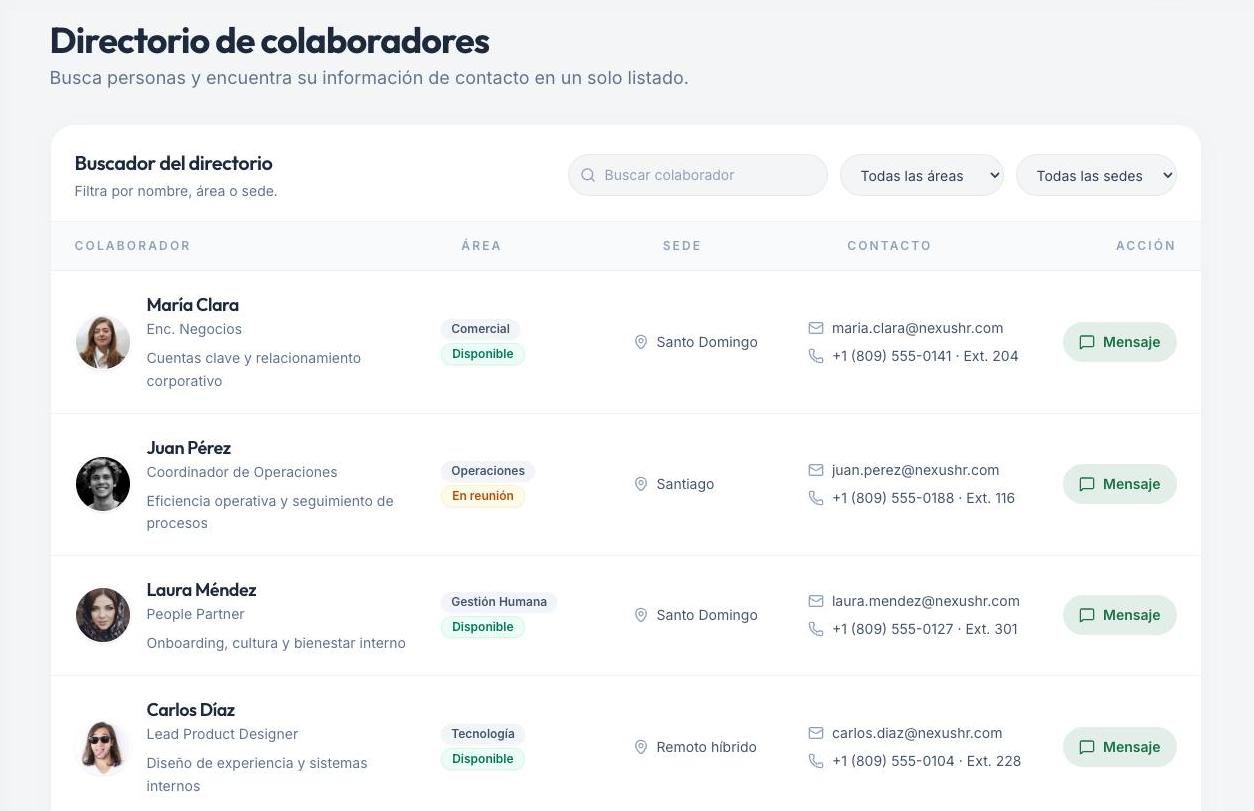Click the name Juan Pérez
Screen dimensions: 1254x811
pyautogui.click(x=188, y=448)
